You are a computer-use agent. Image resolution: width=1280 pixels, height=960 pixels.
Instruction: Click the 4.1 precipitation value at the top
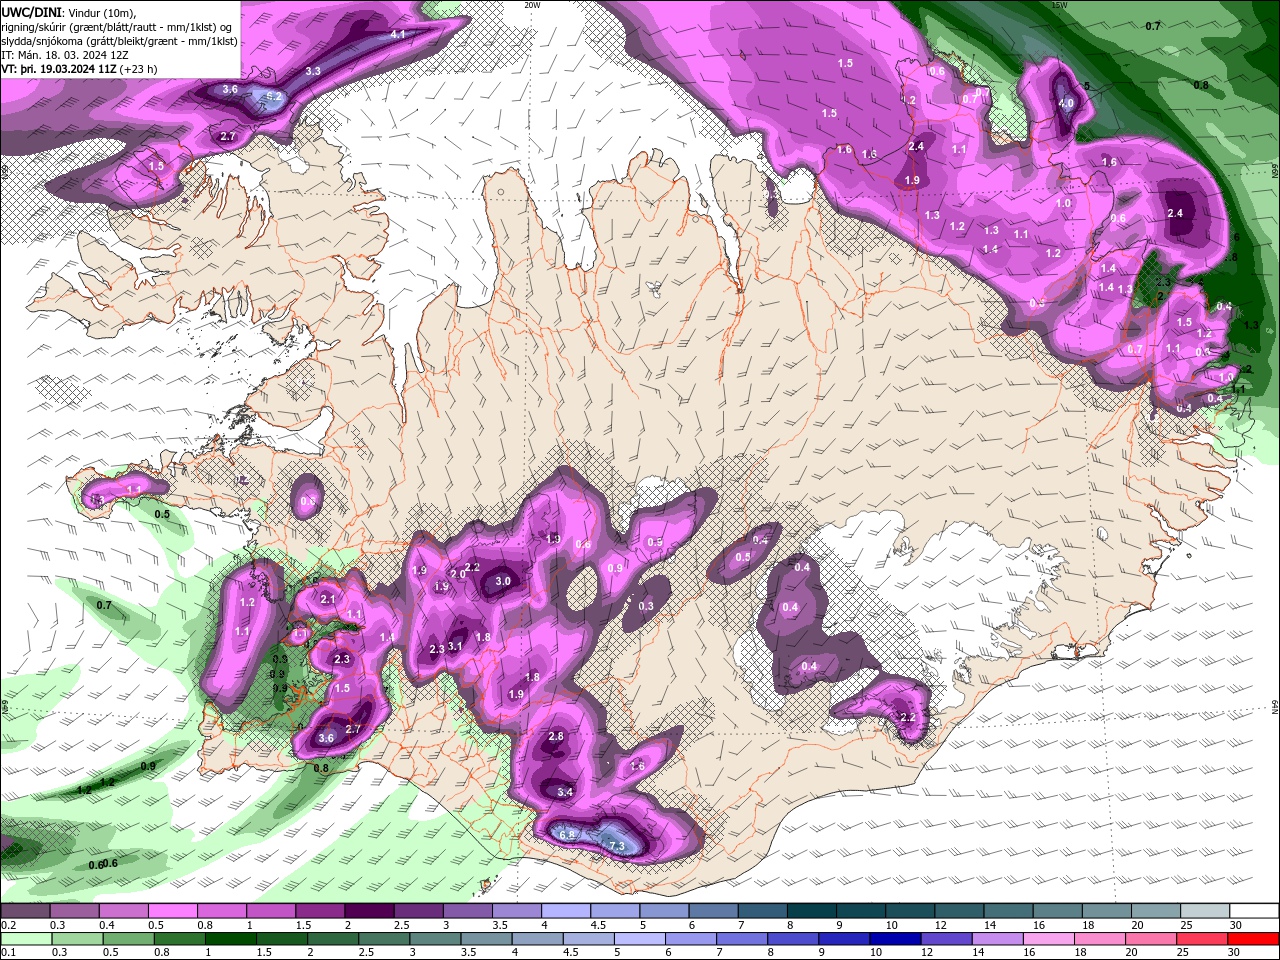click(398, 34)
